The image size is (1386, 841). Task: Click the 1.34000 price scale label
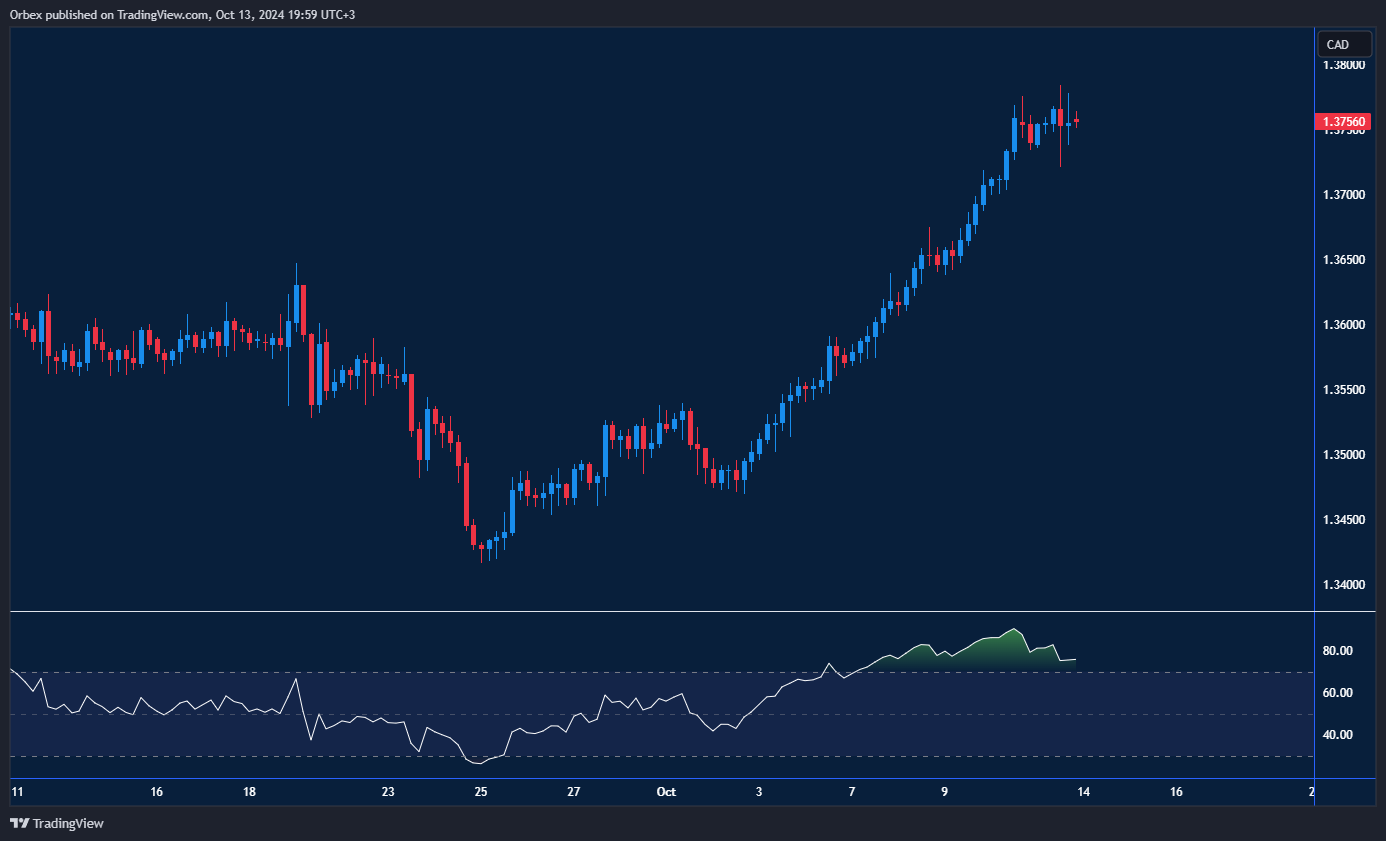[1343, 585]
